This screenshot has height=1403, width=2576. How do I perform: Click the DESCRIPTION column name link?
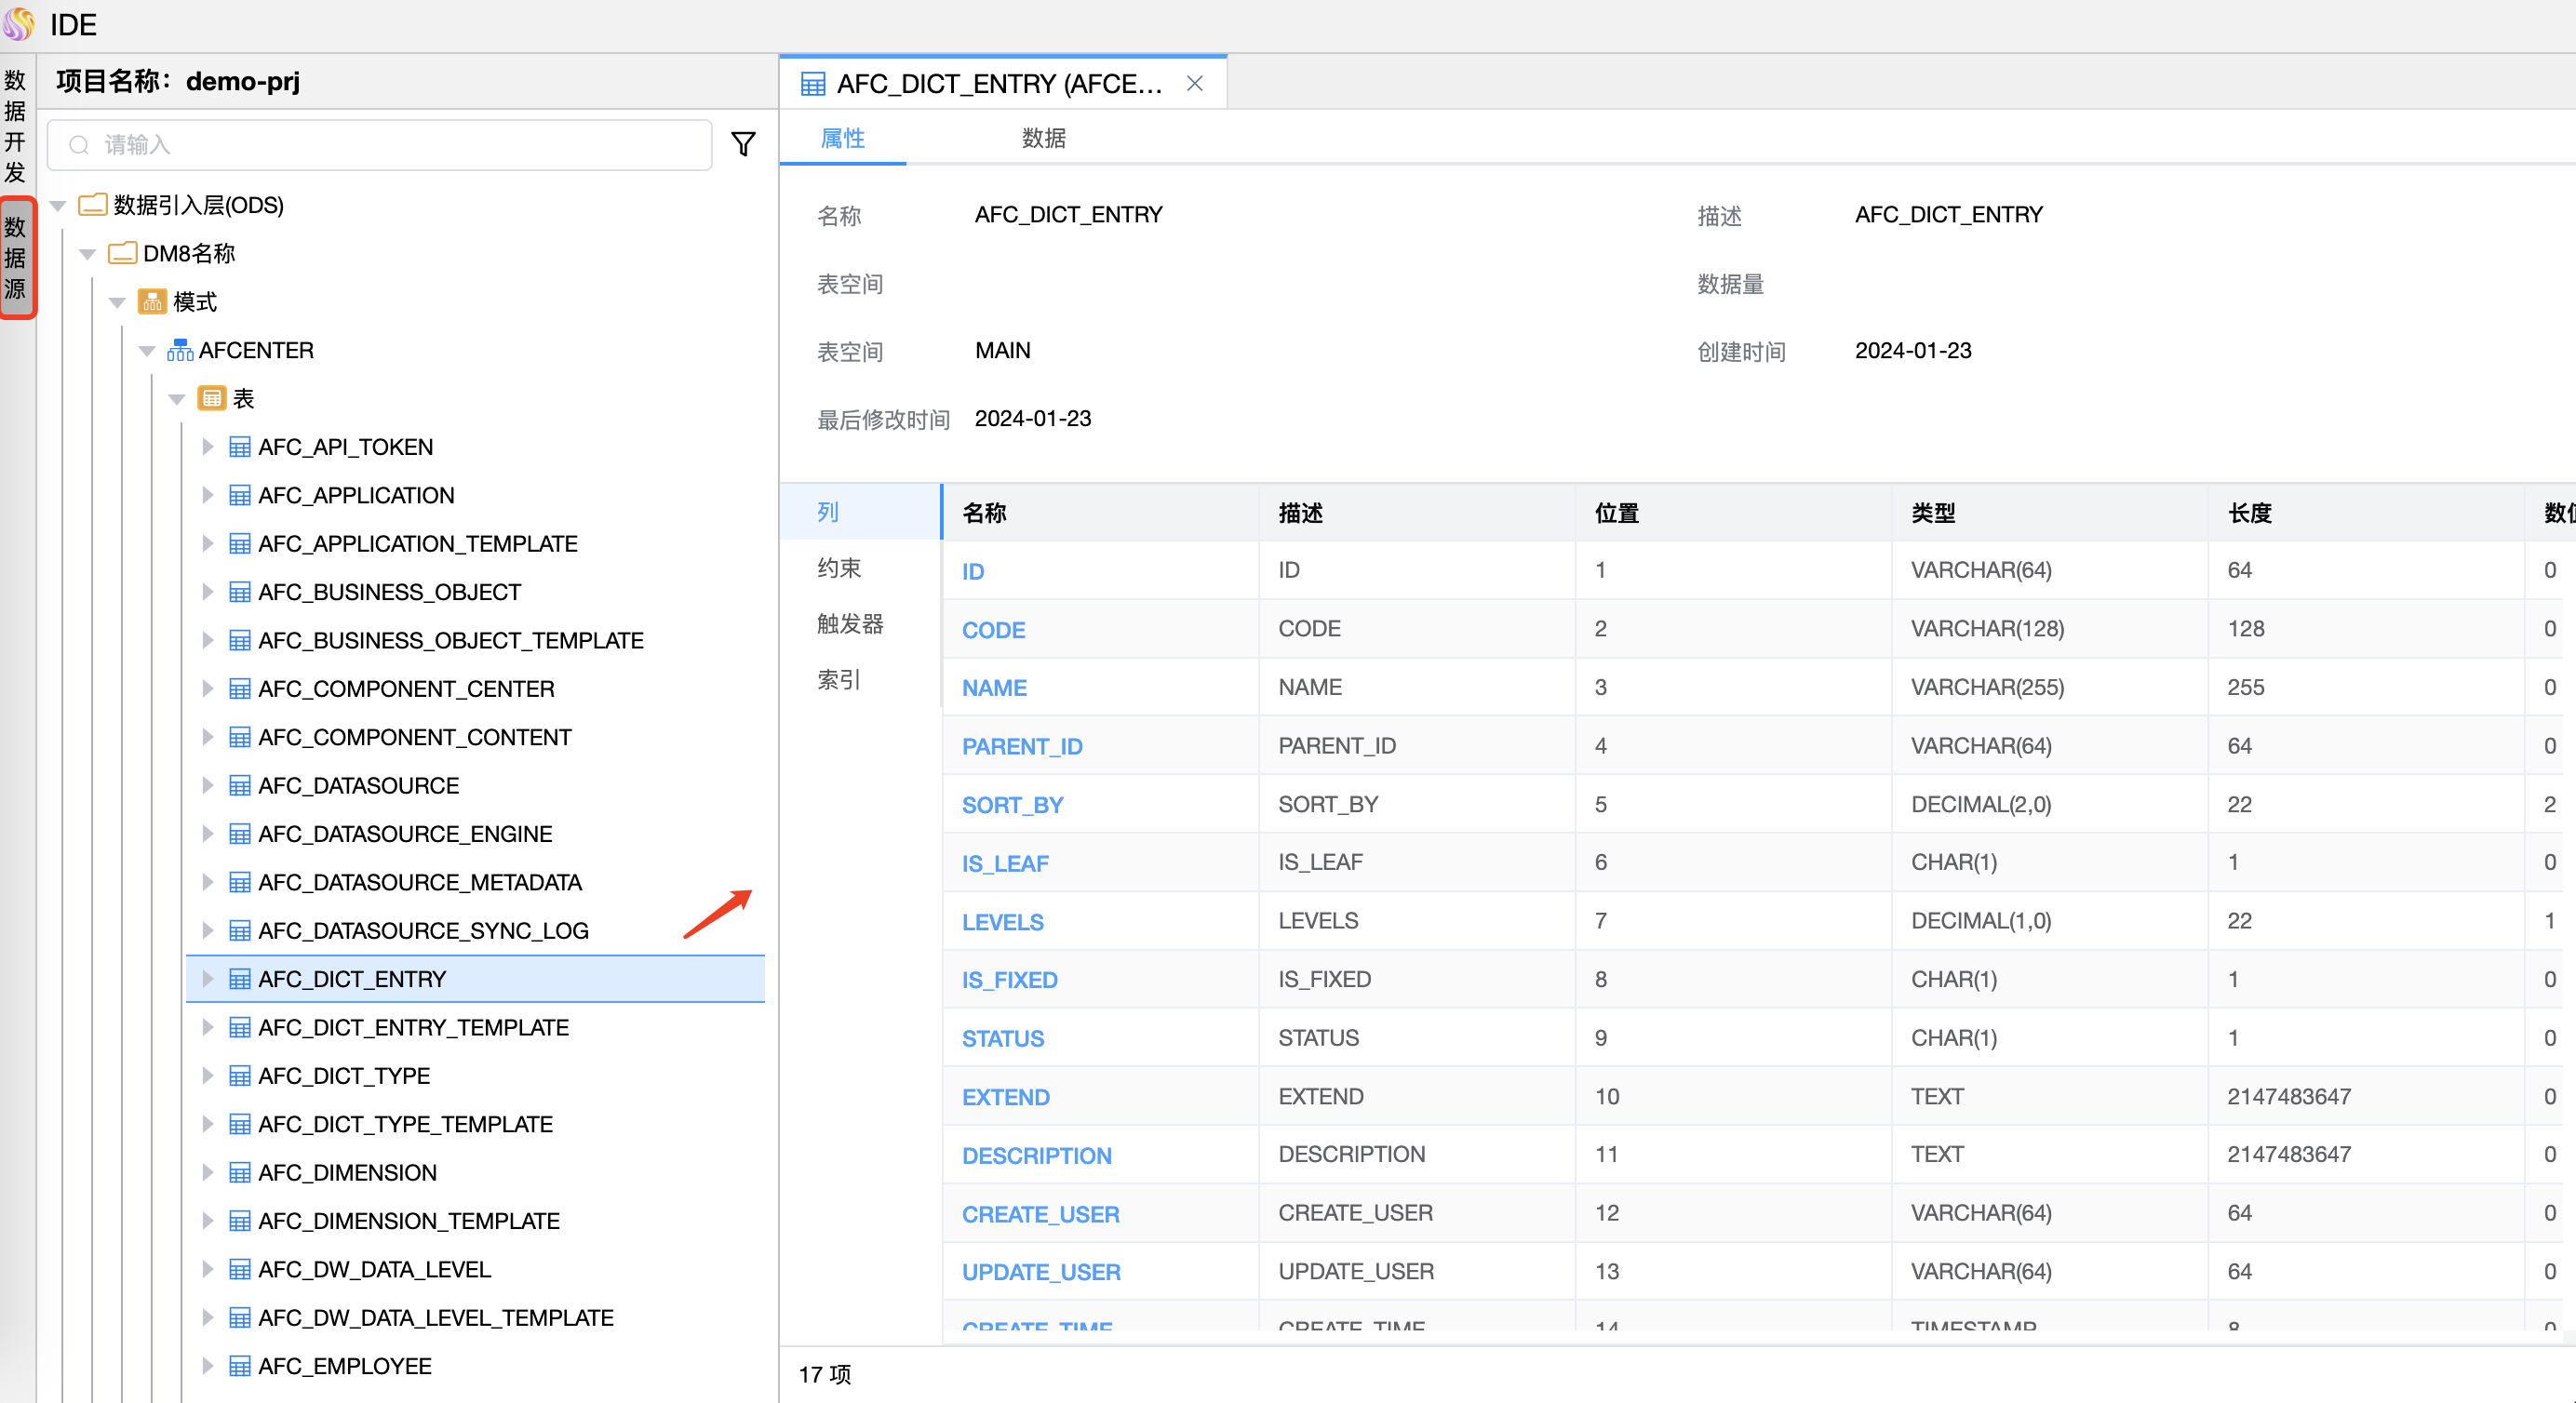(x=1036, y=1155)
